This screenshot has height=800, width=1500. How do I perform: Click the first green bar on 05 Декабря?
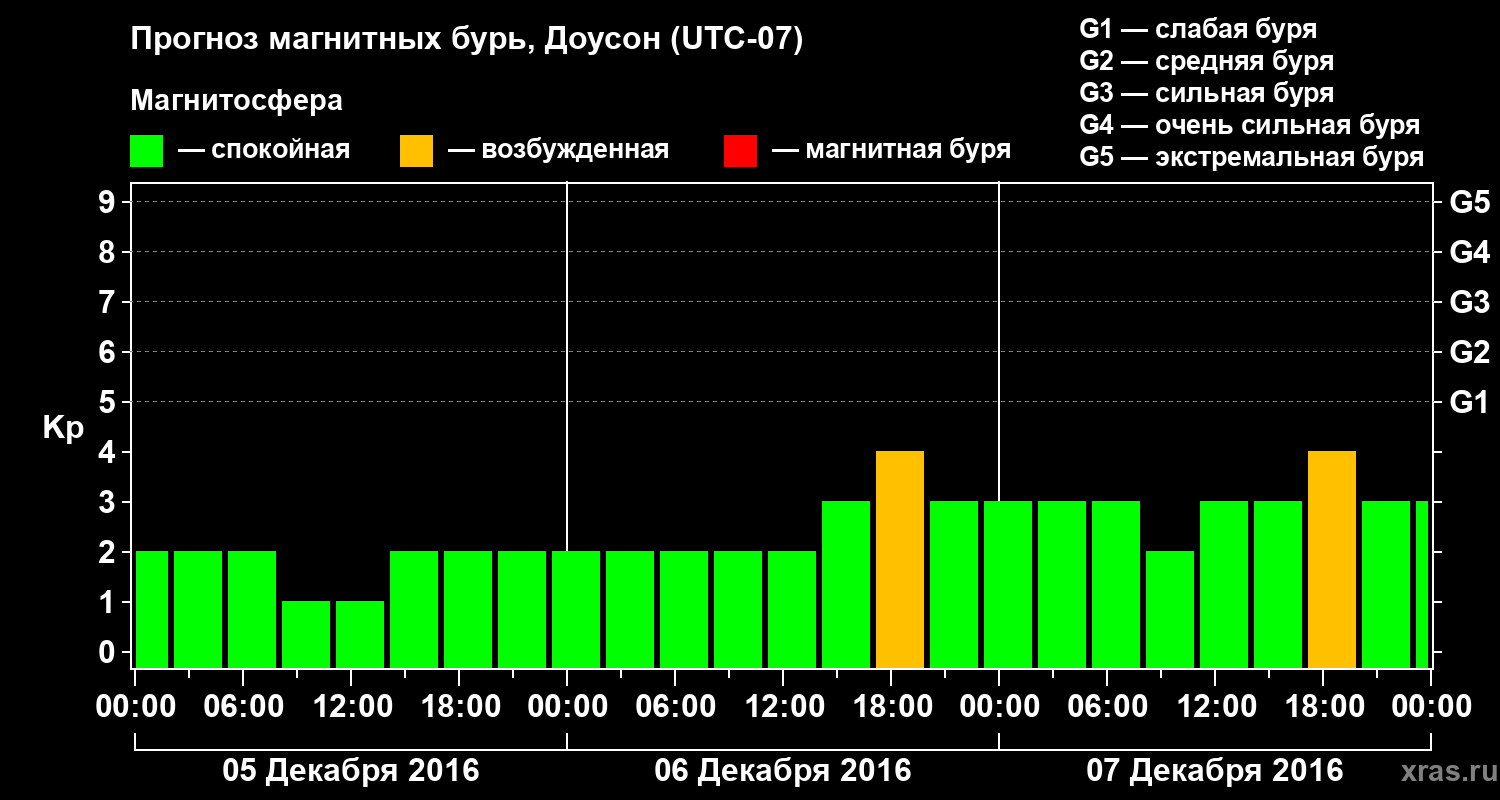[x=152, y=610]
